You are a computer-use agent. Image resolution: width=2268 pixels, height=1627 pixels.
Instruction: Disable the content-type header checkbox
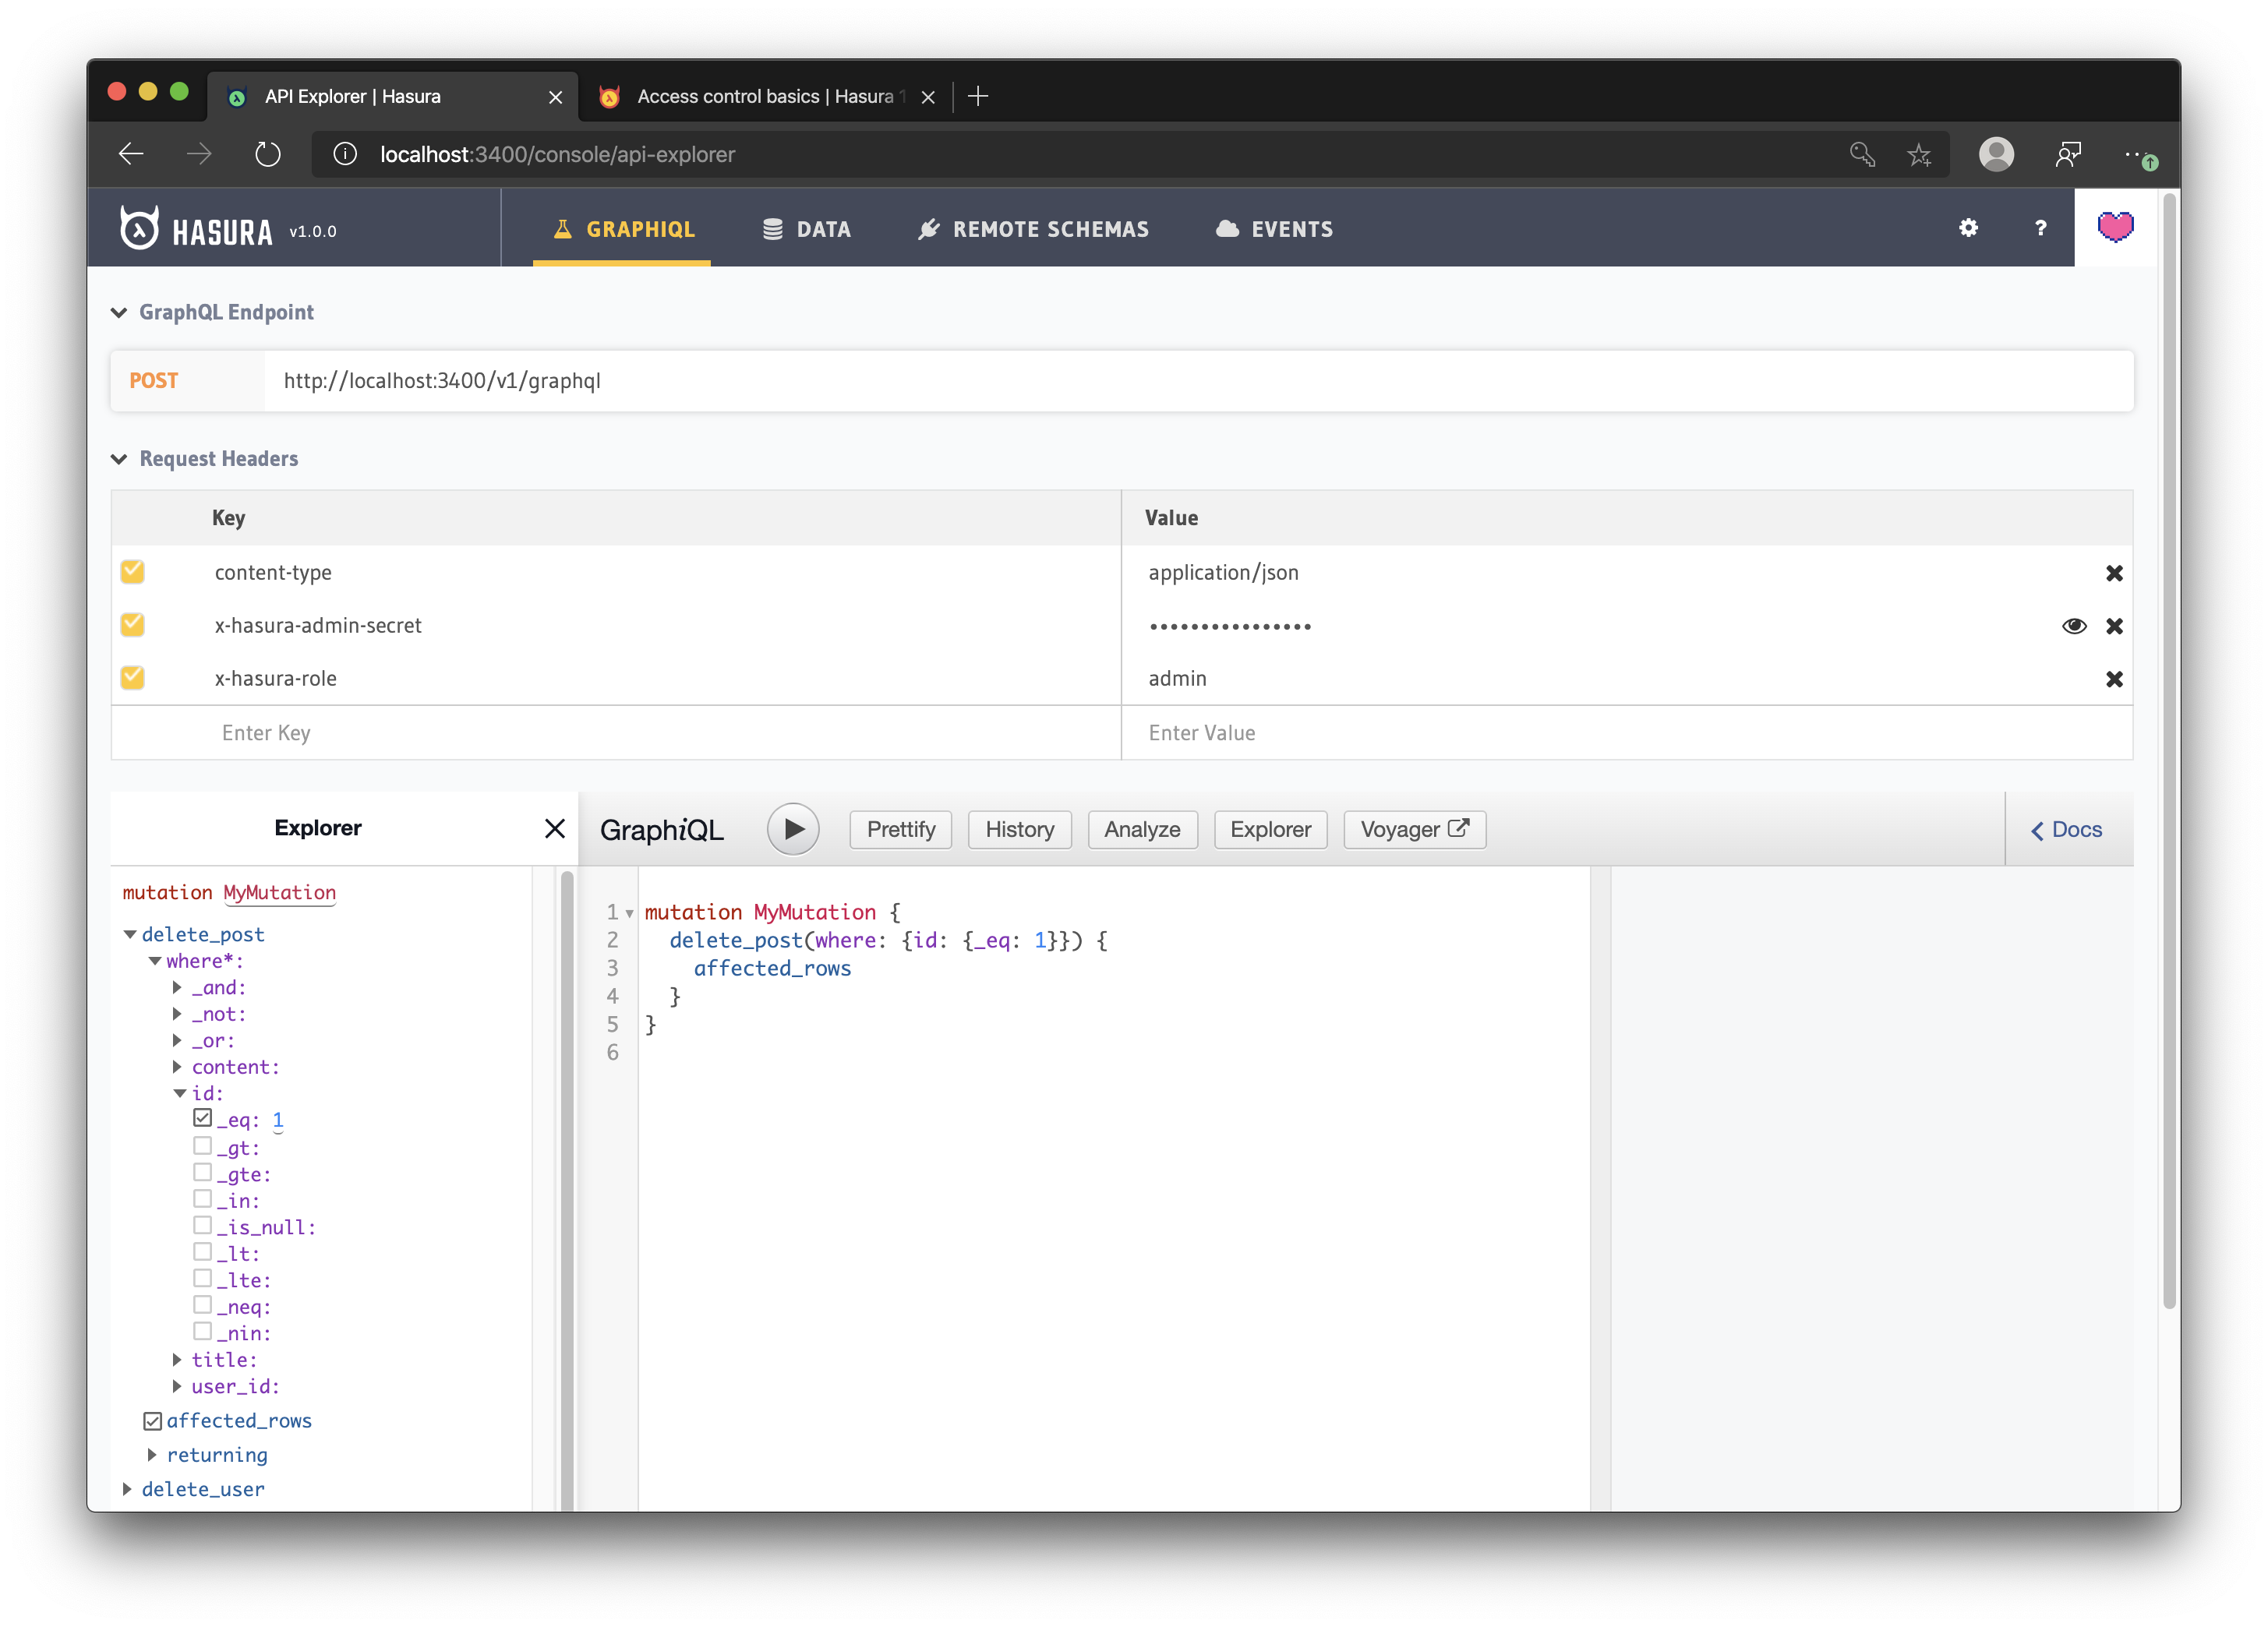coord(132,572)
